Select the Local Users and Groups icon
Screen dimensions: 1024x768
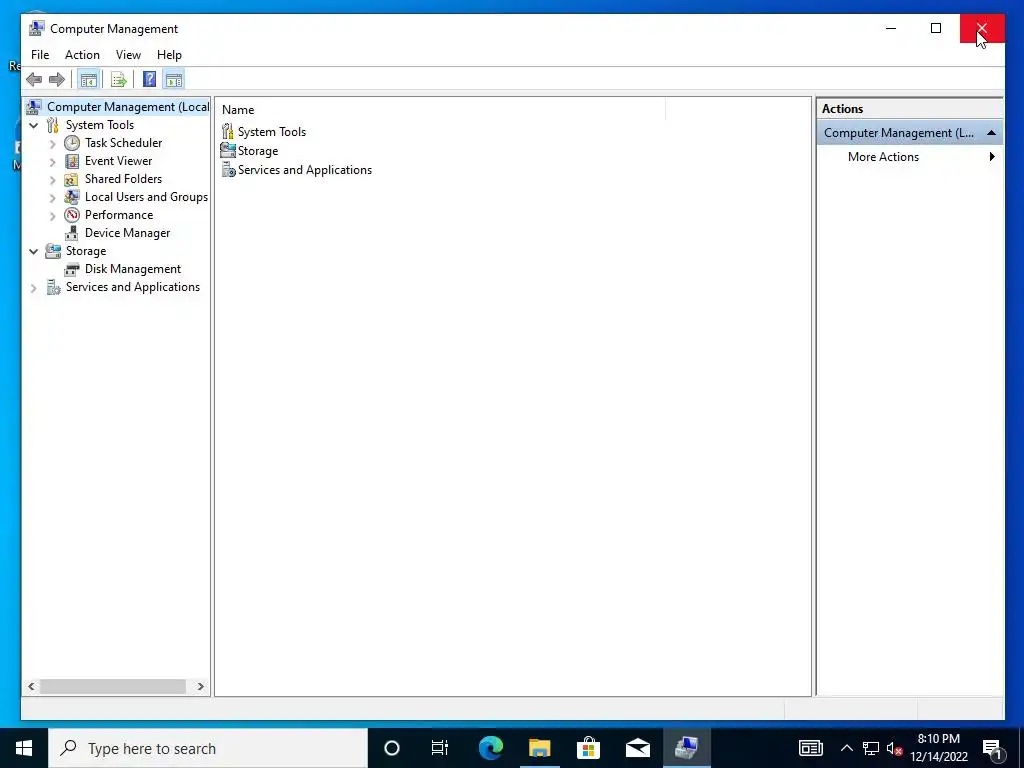pyautogui.click(x=72, y=197)
